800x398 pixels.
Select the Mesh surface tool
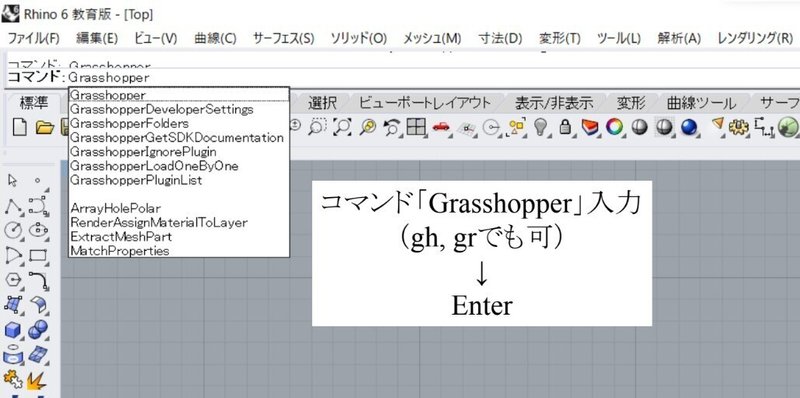[38, 354]
